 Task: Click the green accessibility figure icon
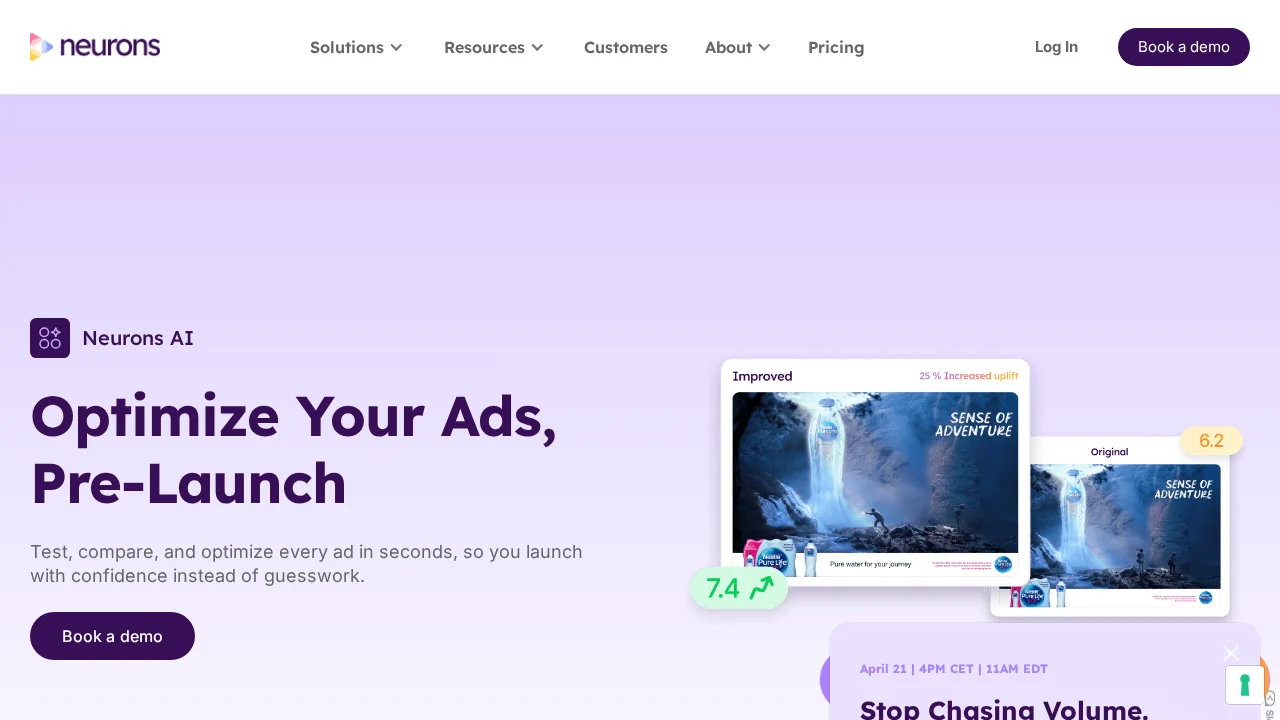click(x=1245, y=685)
